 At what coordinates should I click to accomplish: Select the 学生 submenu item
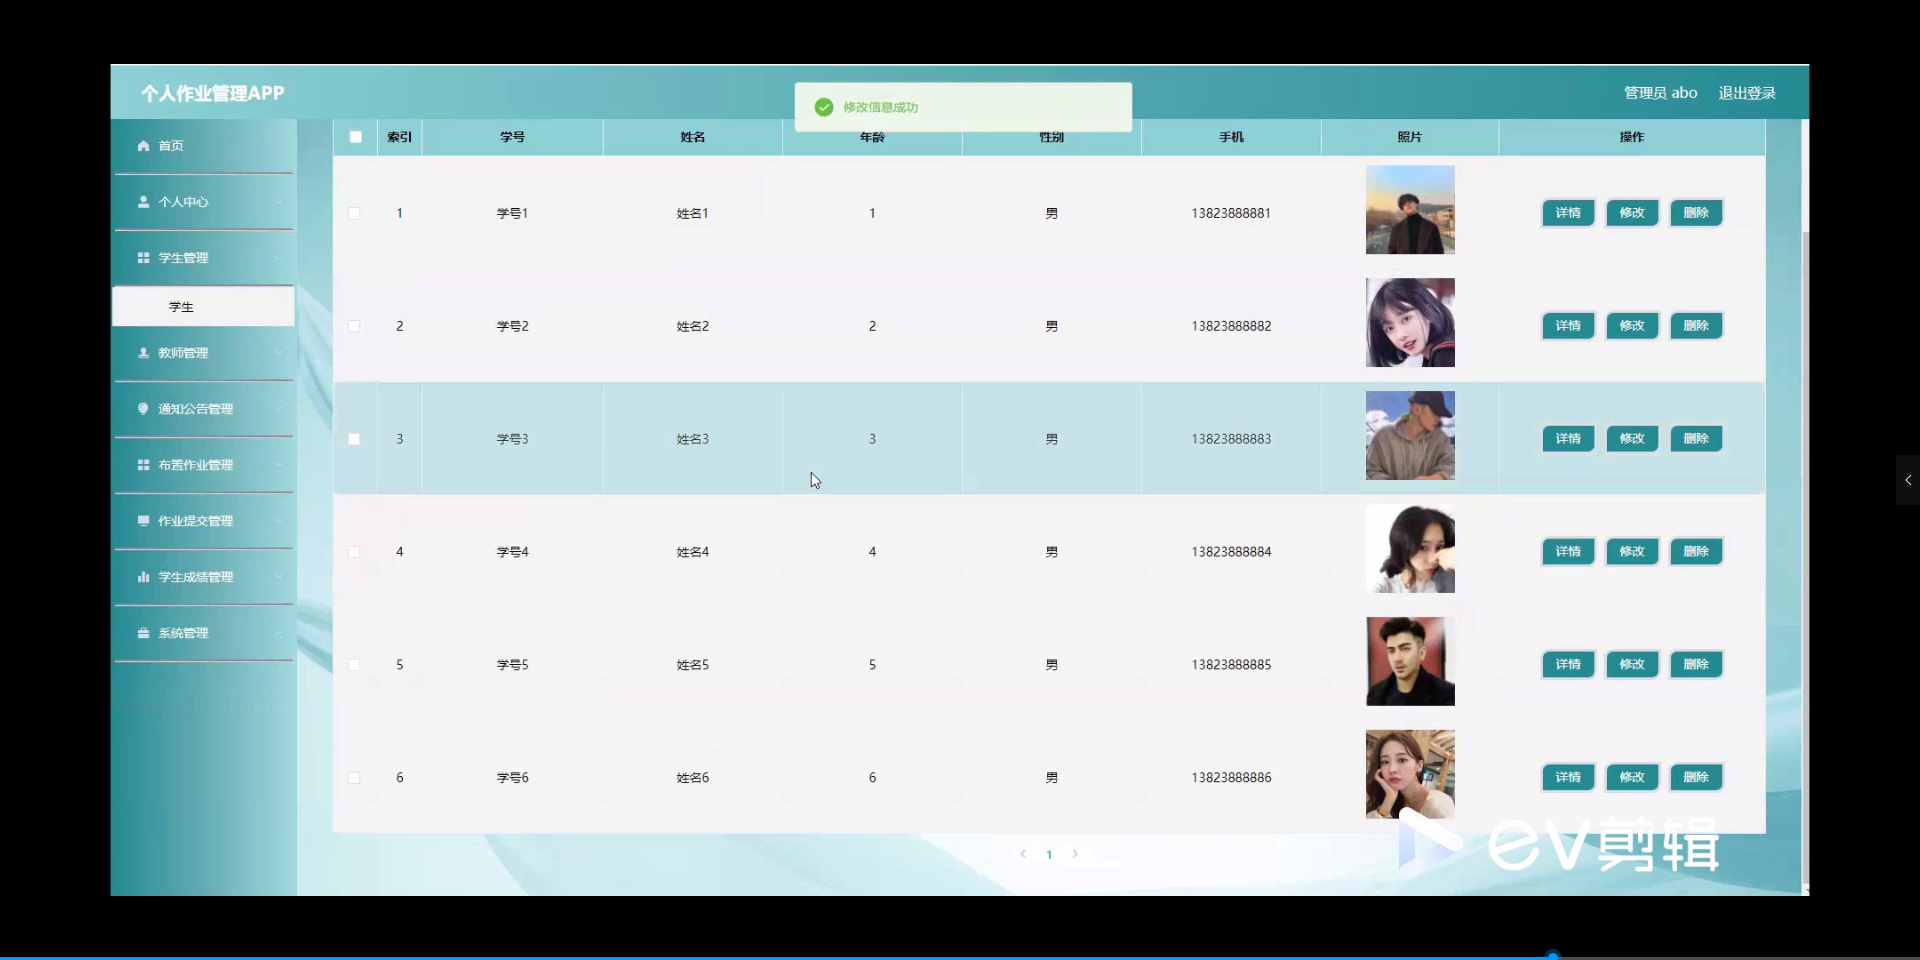[203, 307]
